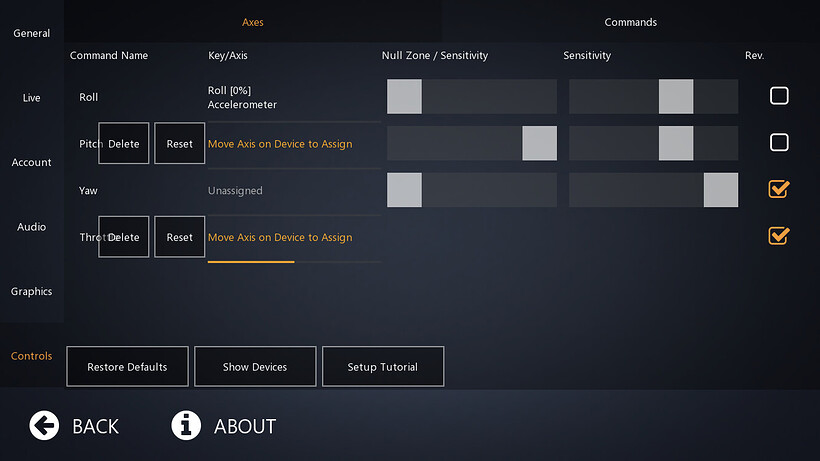This screenshot has height=461, width=820.
Task: Open Account settings section
Action: 31,162
